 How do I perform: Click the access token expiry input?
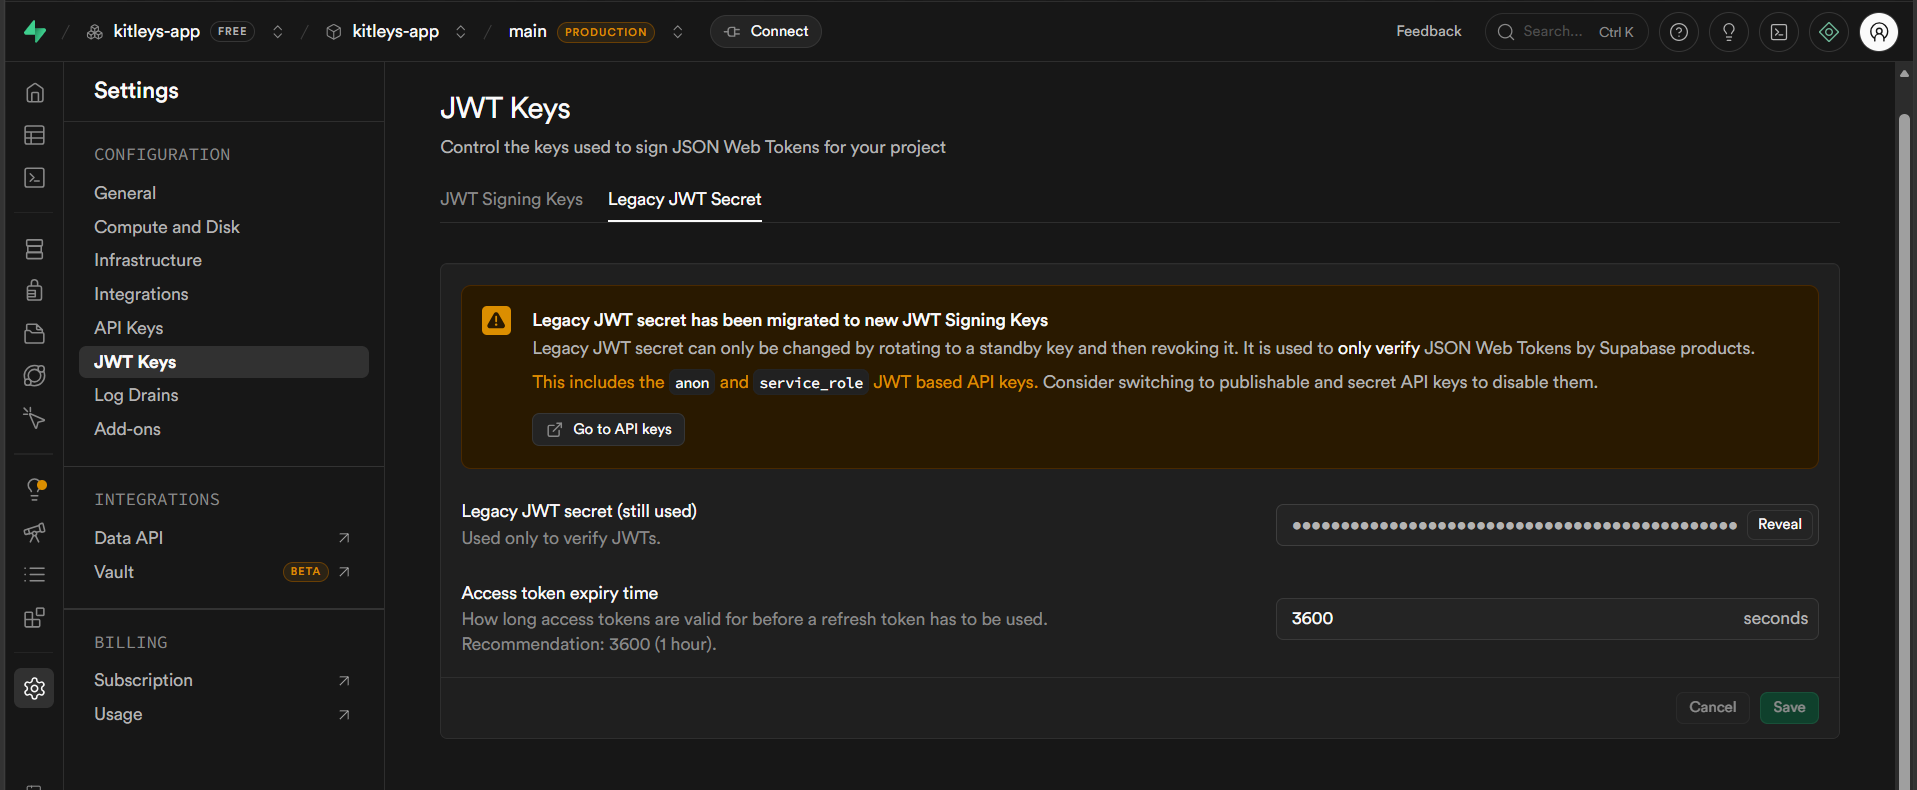[1547, 619]
